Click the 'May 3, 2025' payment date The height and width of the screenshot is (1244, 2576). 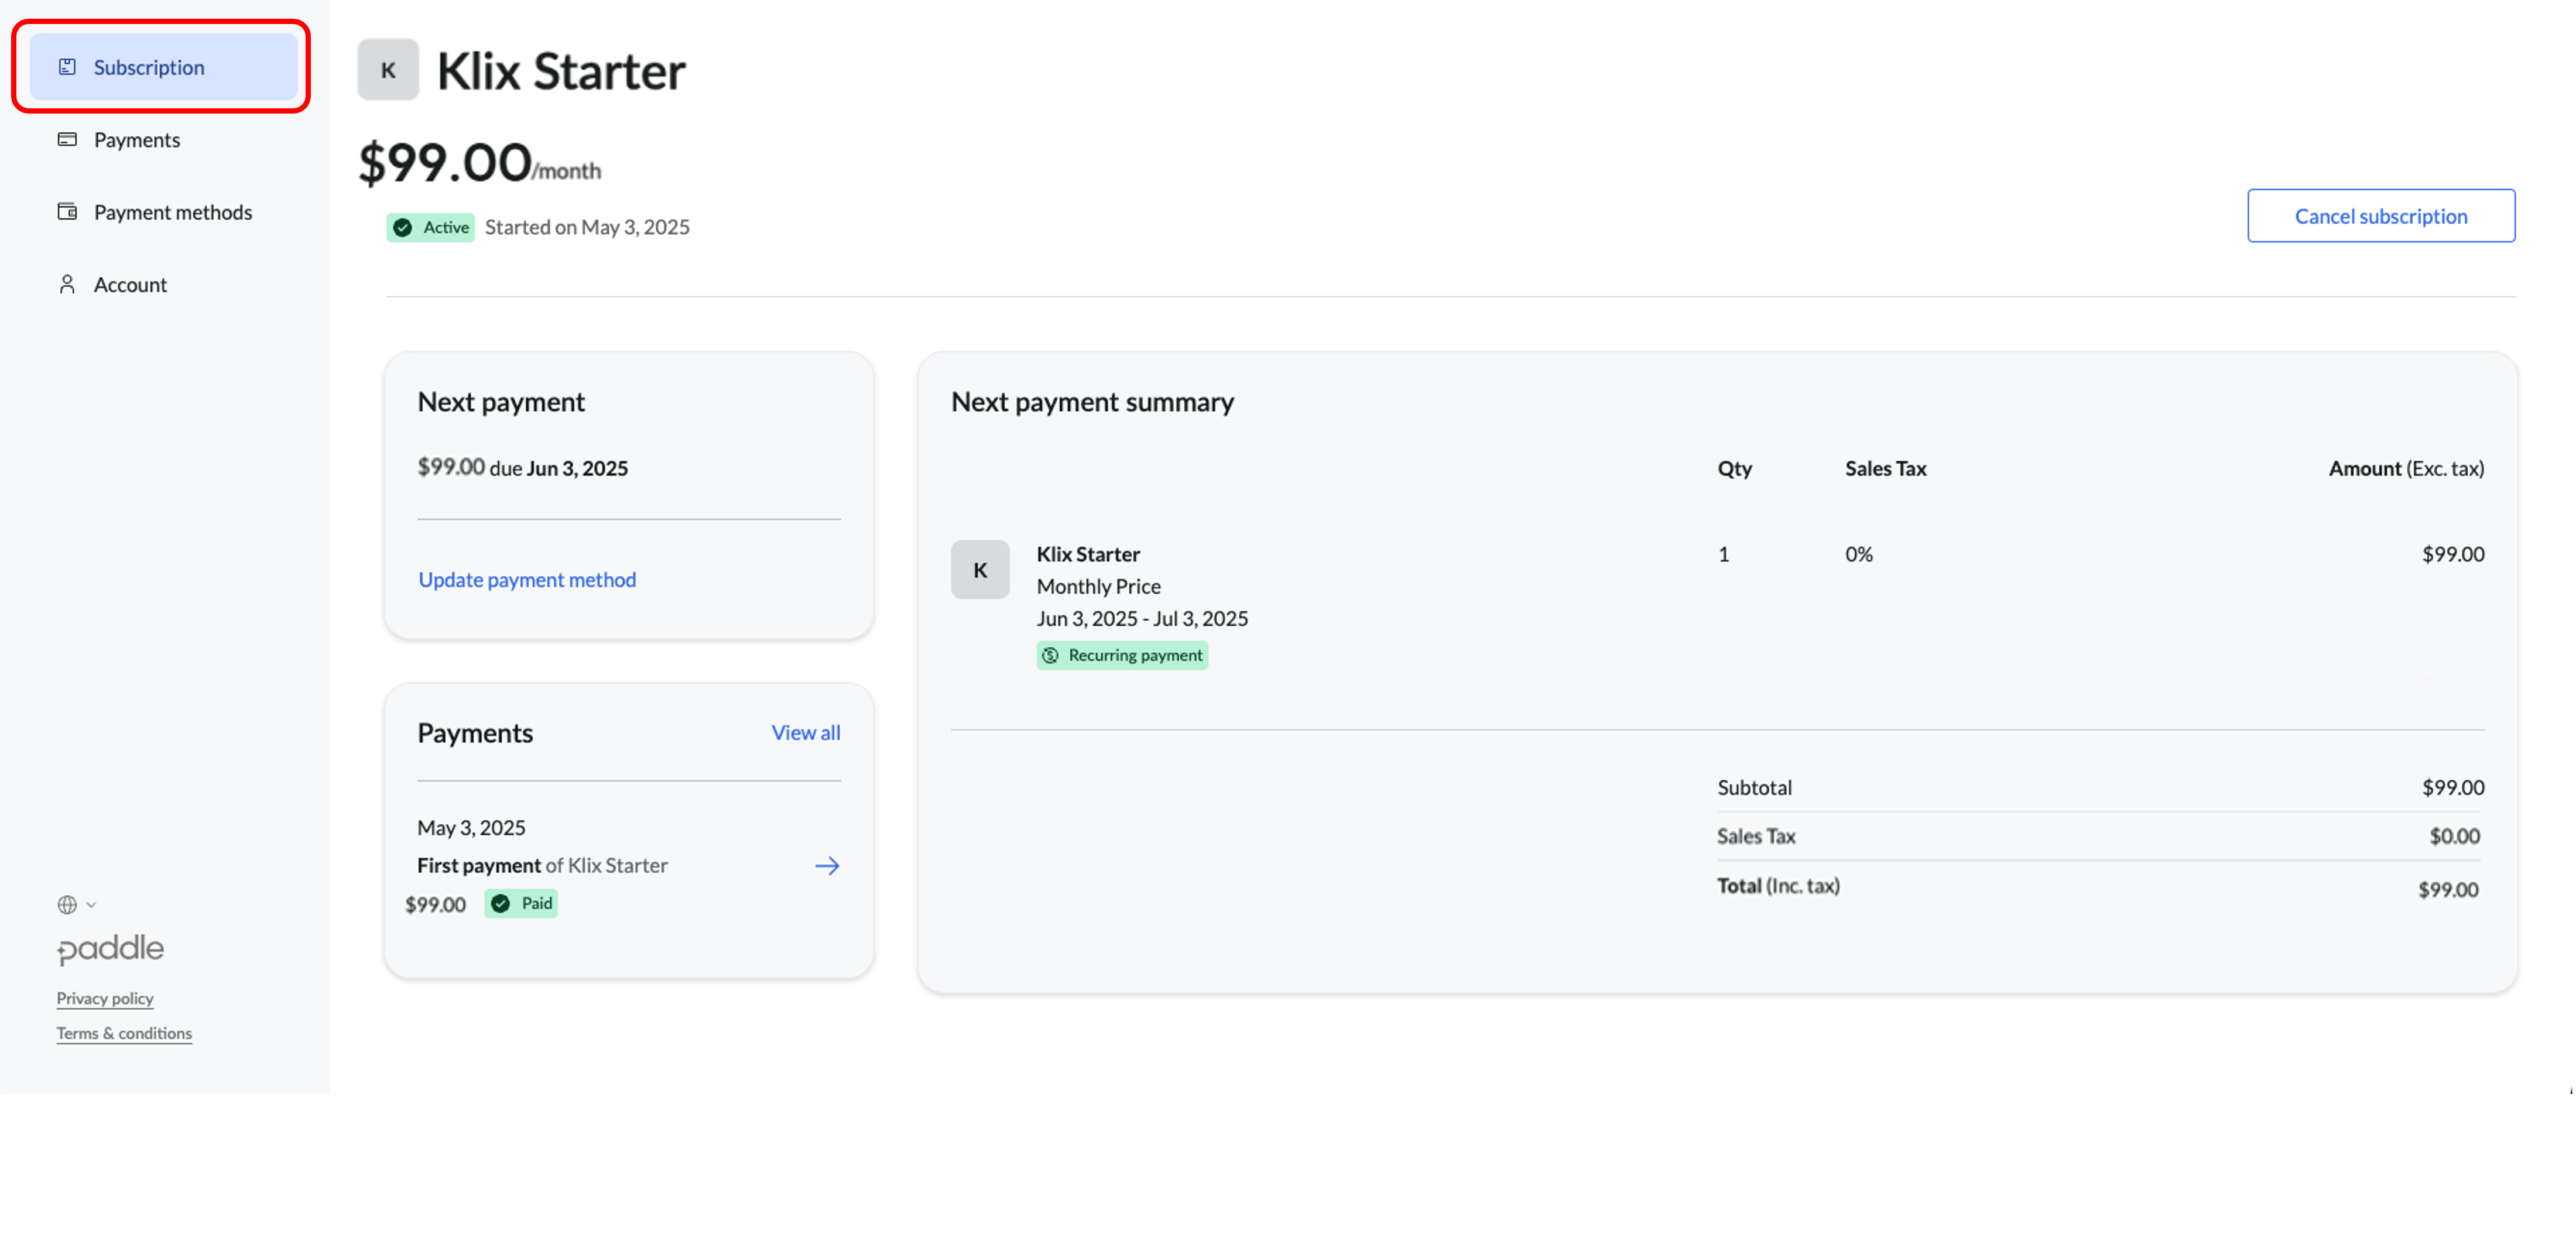coord(471,828)
